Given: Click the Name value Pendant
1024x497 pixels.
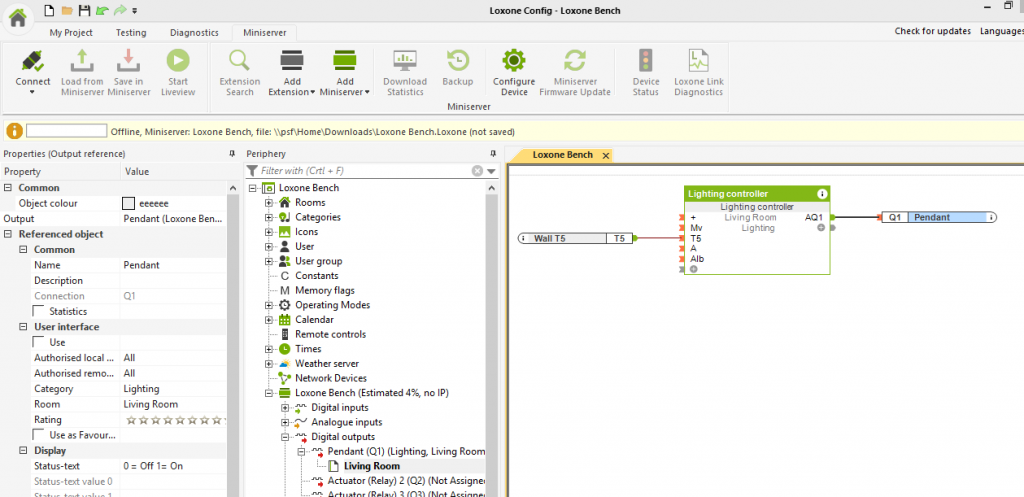Looking at the screenshot, I should pos(174,265).
